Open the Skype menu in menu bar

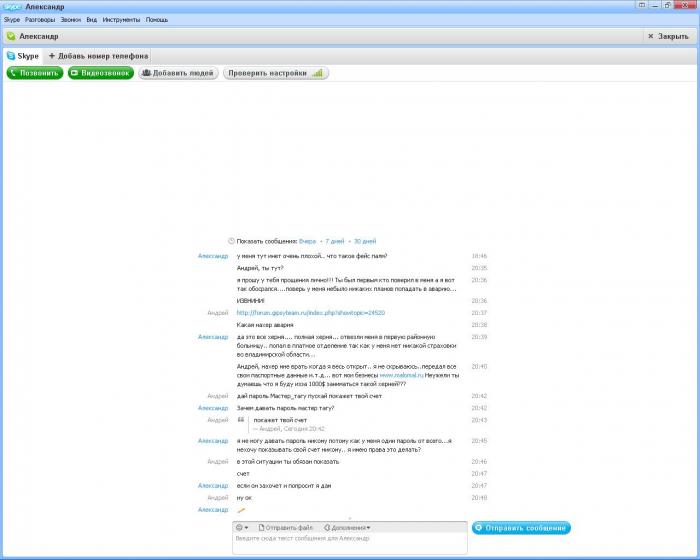(12, 20)
